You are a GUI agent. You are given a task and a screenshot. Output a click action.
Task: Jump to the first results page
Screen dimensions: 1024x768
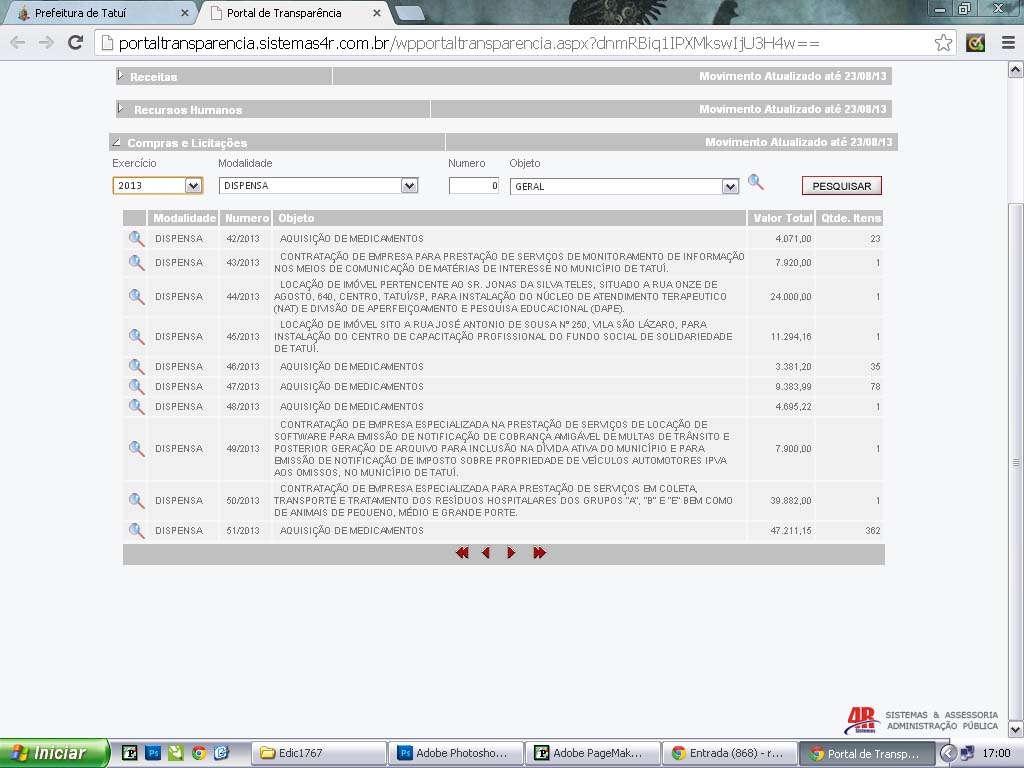coord(462,553)
